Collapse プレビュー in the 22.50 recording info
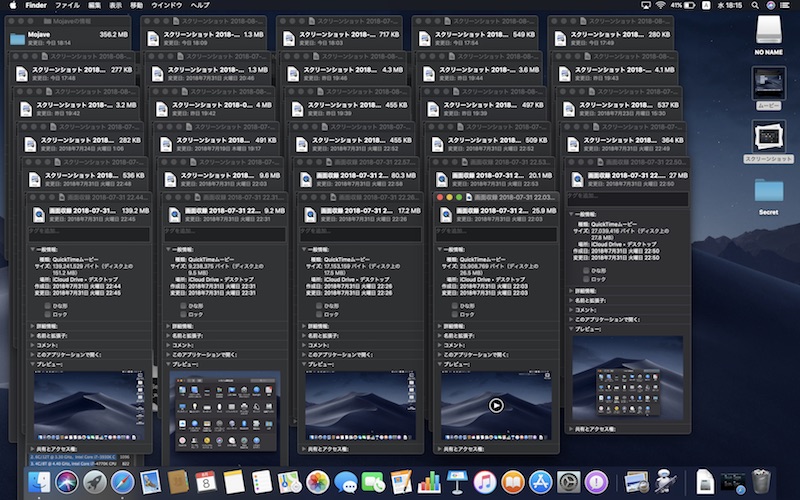This screenshot has width=800, height=500. click(571, 329)
